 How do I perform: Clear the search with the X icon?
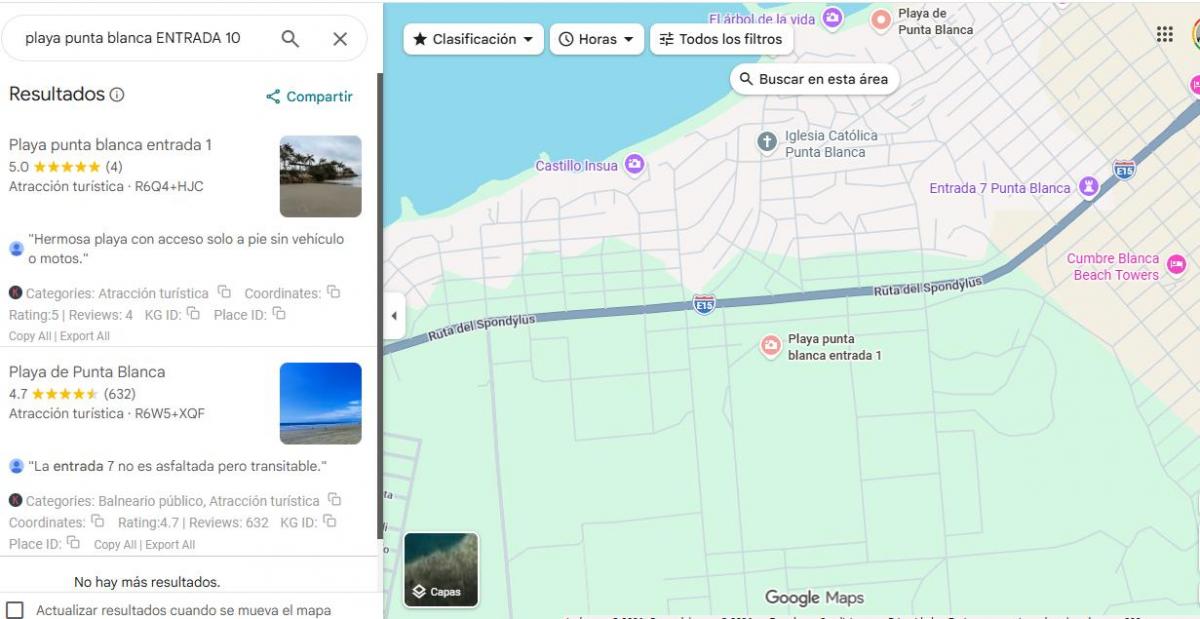340,39
